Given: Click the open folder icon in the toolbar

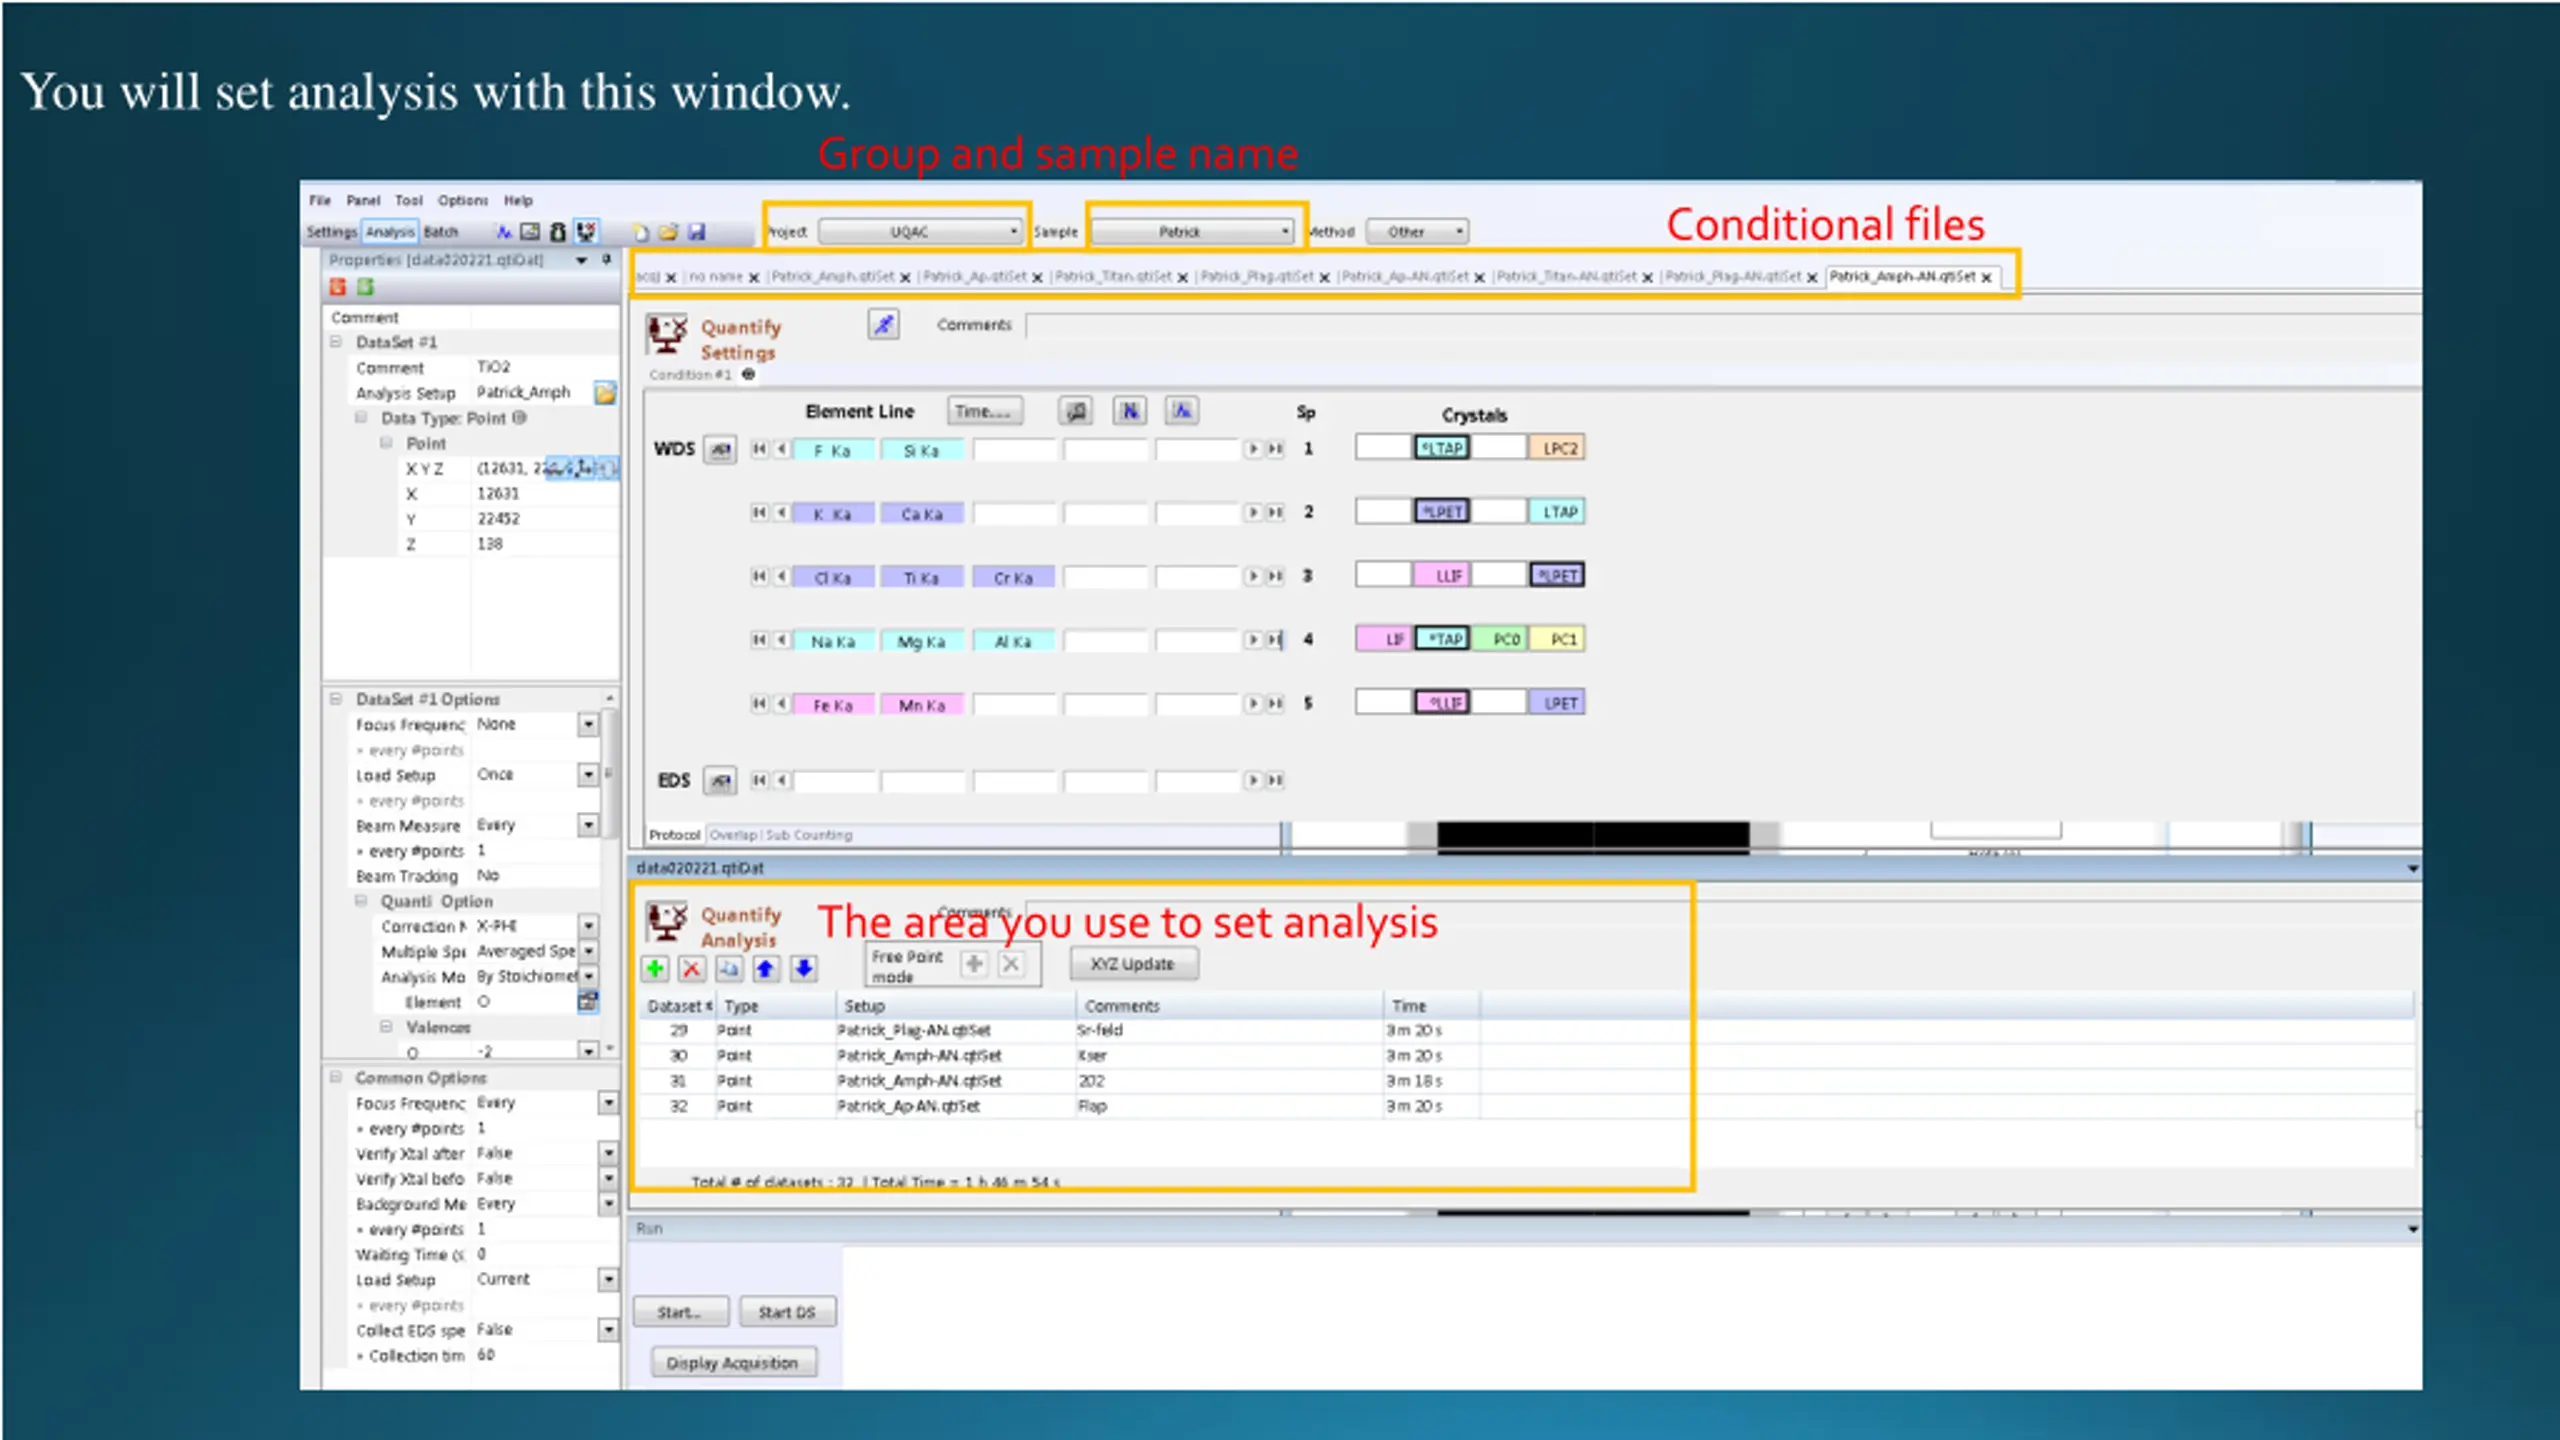Looking at the screenshot, I should 668,233.
